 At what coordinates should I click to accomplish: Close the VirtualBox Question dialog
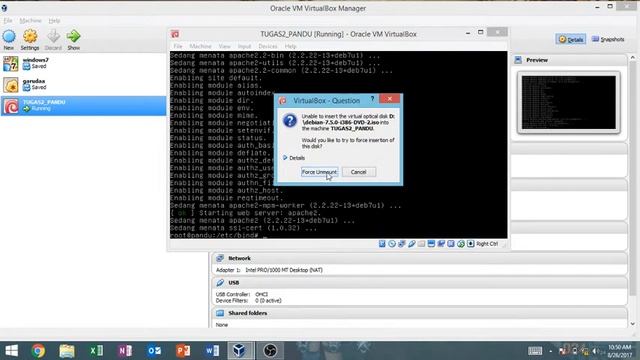click(x=389, y=99)
